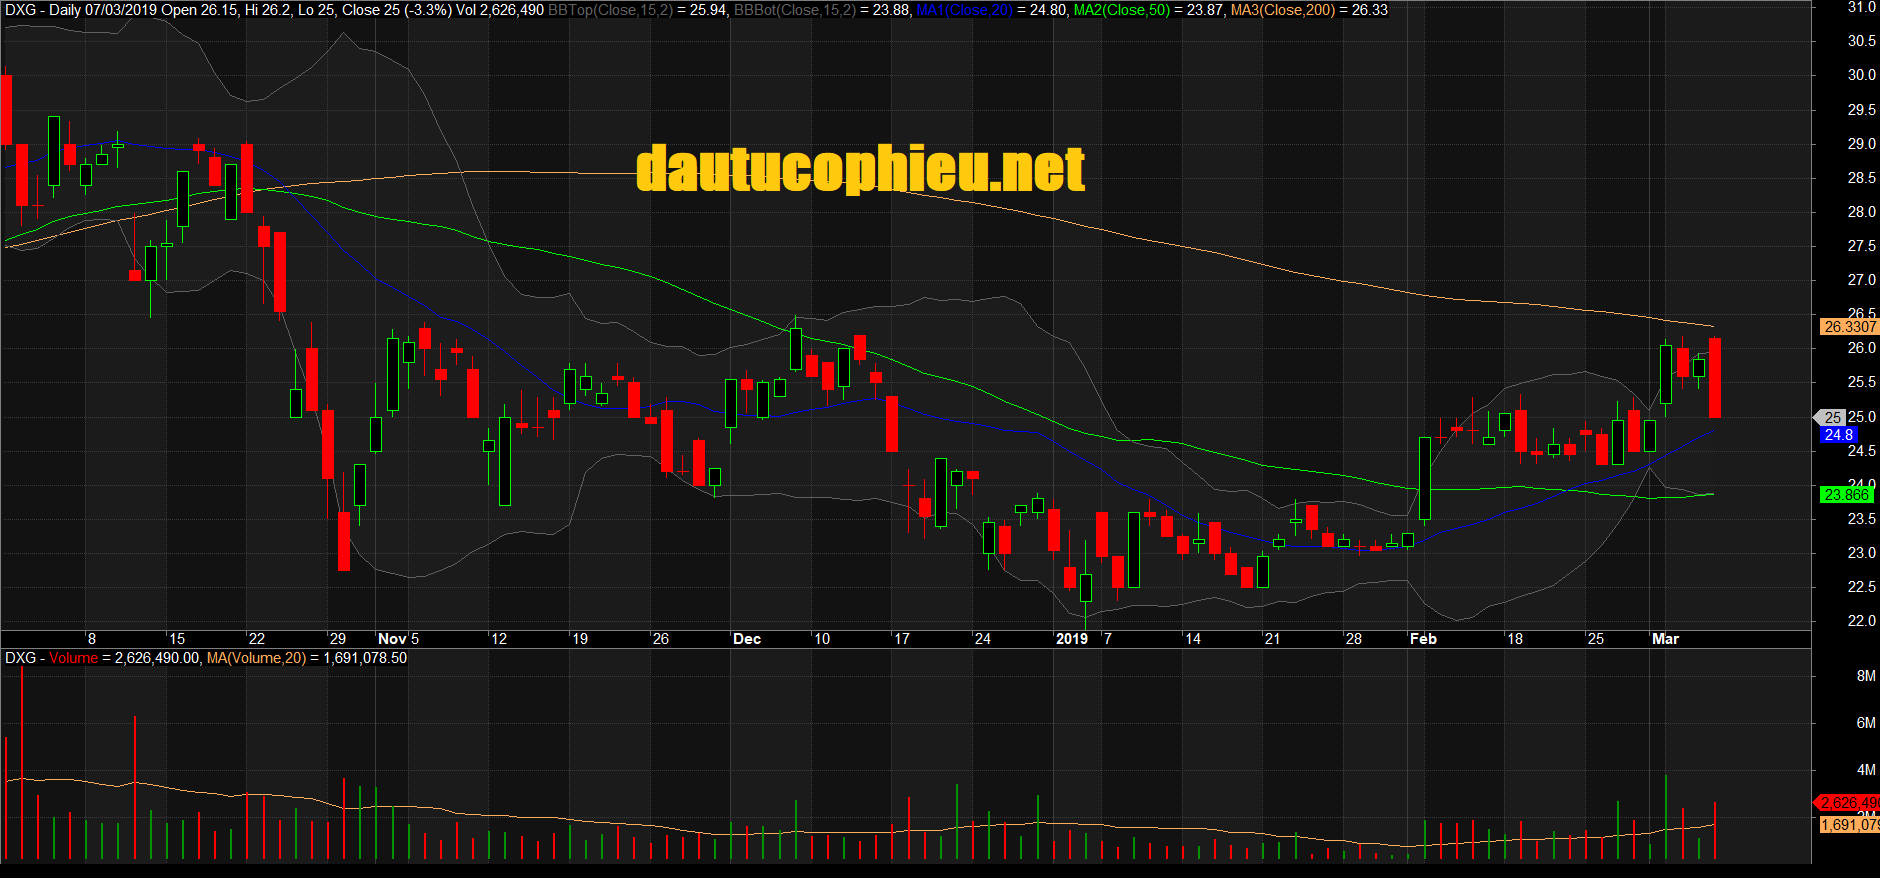
Task: Click the gray 25 last-price tag
Action: click(1832, 417)
